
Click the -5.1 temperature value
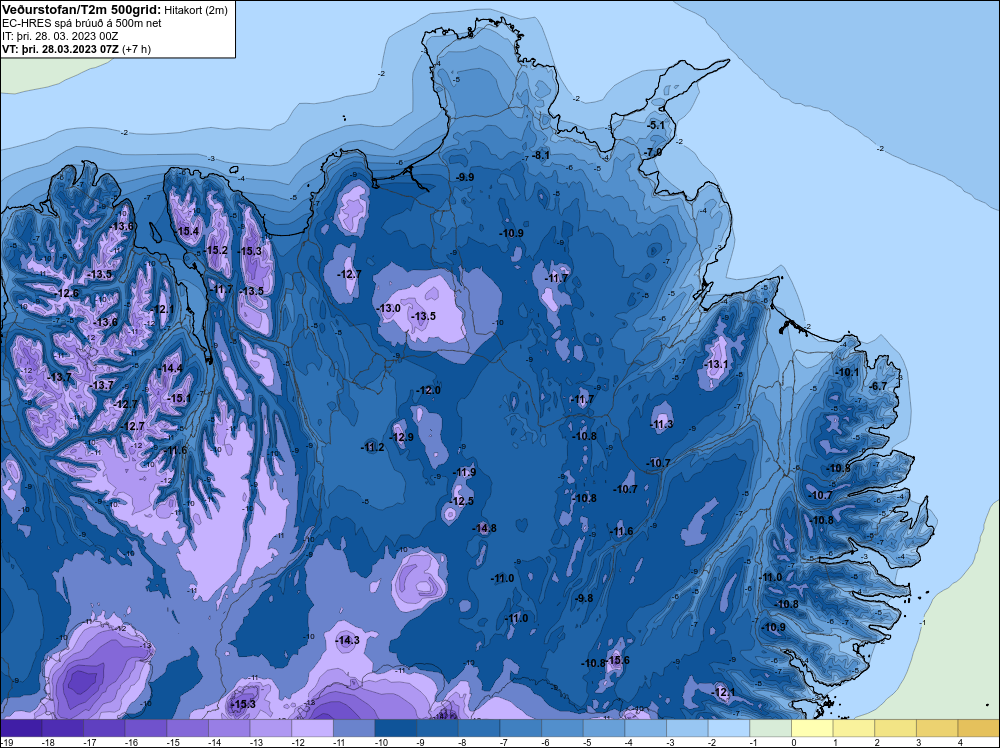point(656,126)
